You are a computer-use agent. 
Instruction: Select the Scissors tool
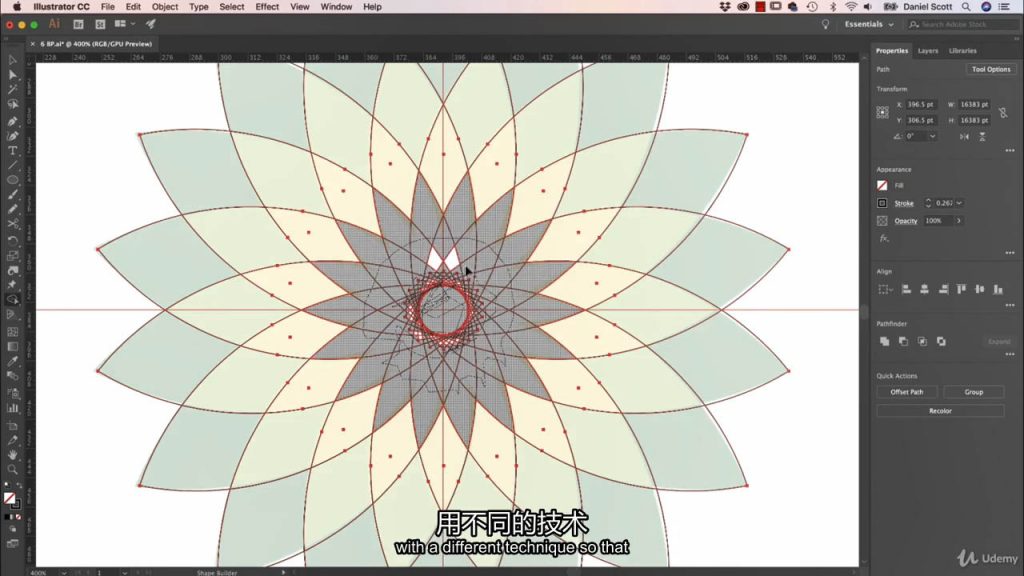12,224
